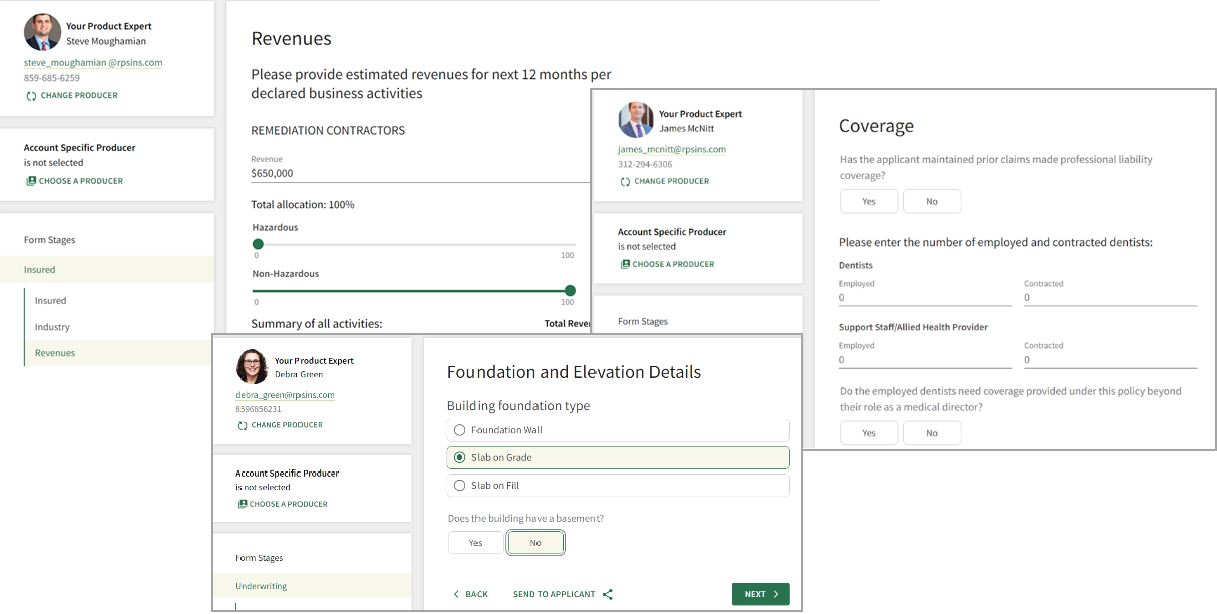Click phone number 8596856231

tap(258, 409)
